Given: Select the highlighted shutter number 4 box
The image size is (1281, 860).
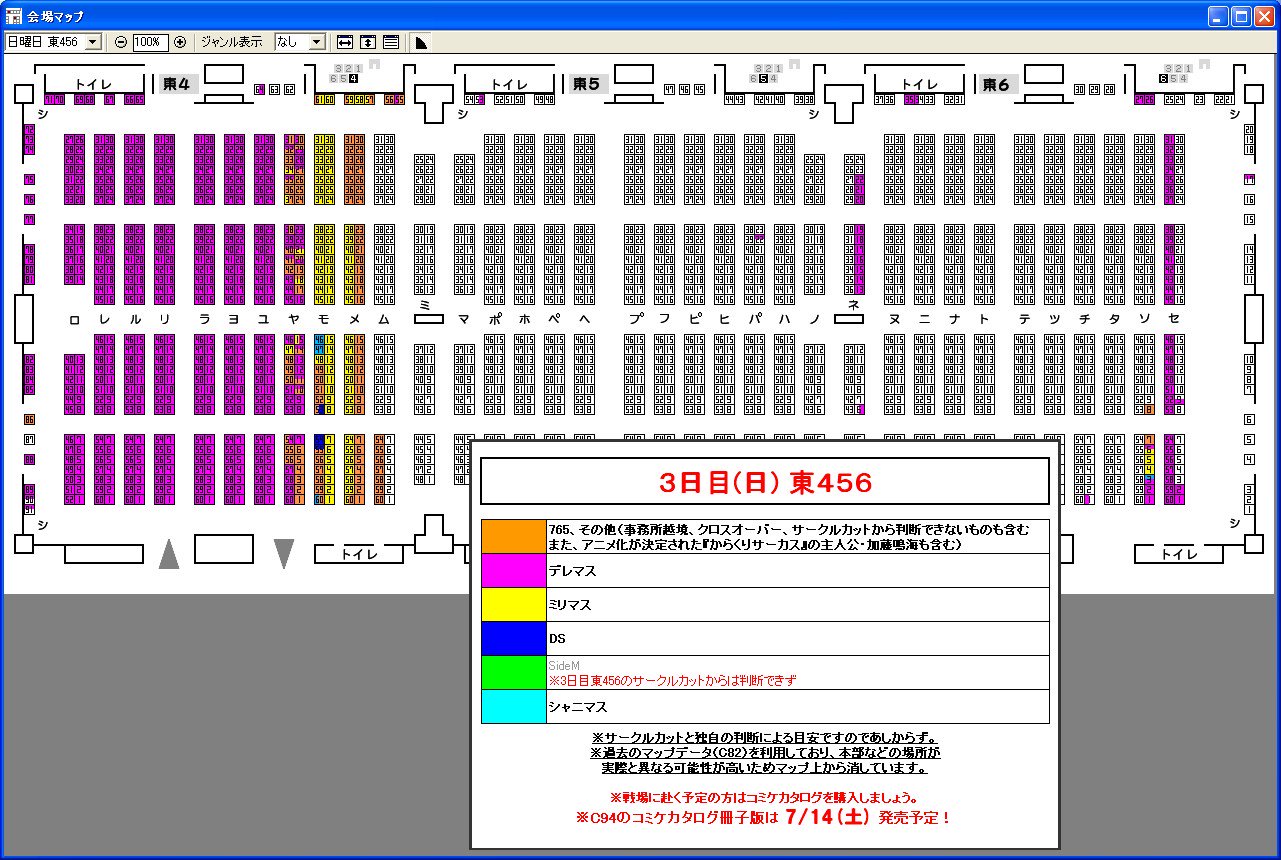Looking at the screenshot, I should point(354,78).
